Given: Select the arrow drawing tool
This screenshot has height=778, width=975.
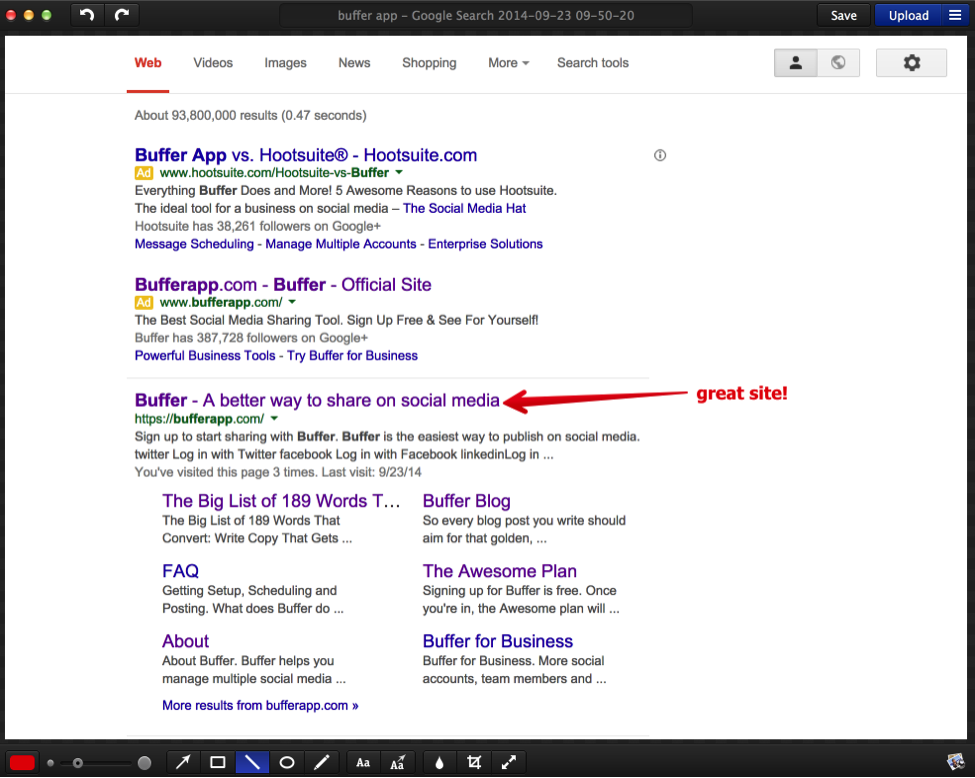Looking at the screenshot, I should click(x=183, y=762).
